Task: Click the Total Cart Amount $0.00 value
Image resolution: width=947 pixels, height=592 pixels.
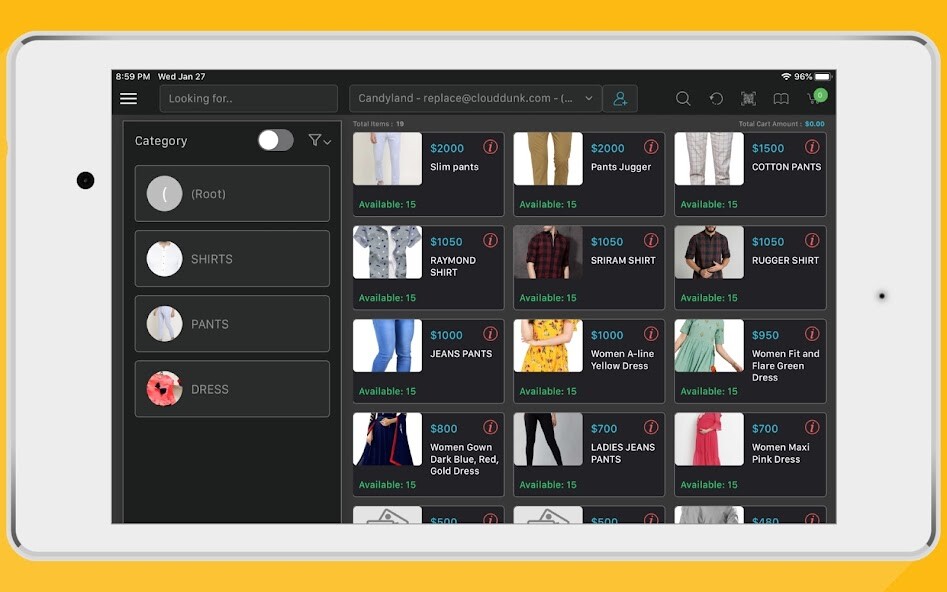Action: tap(815, 124)
